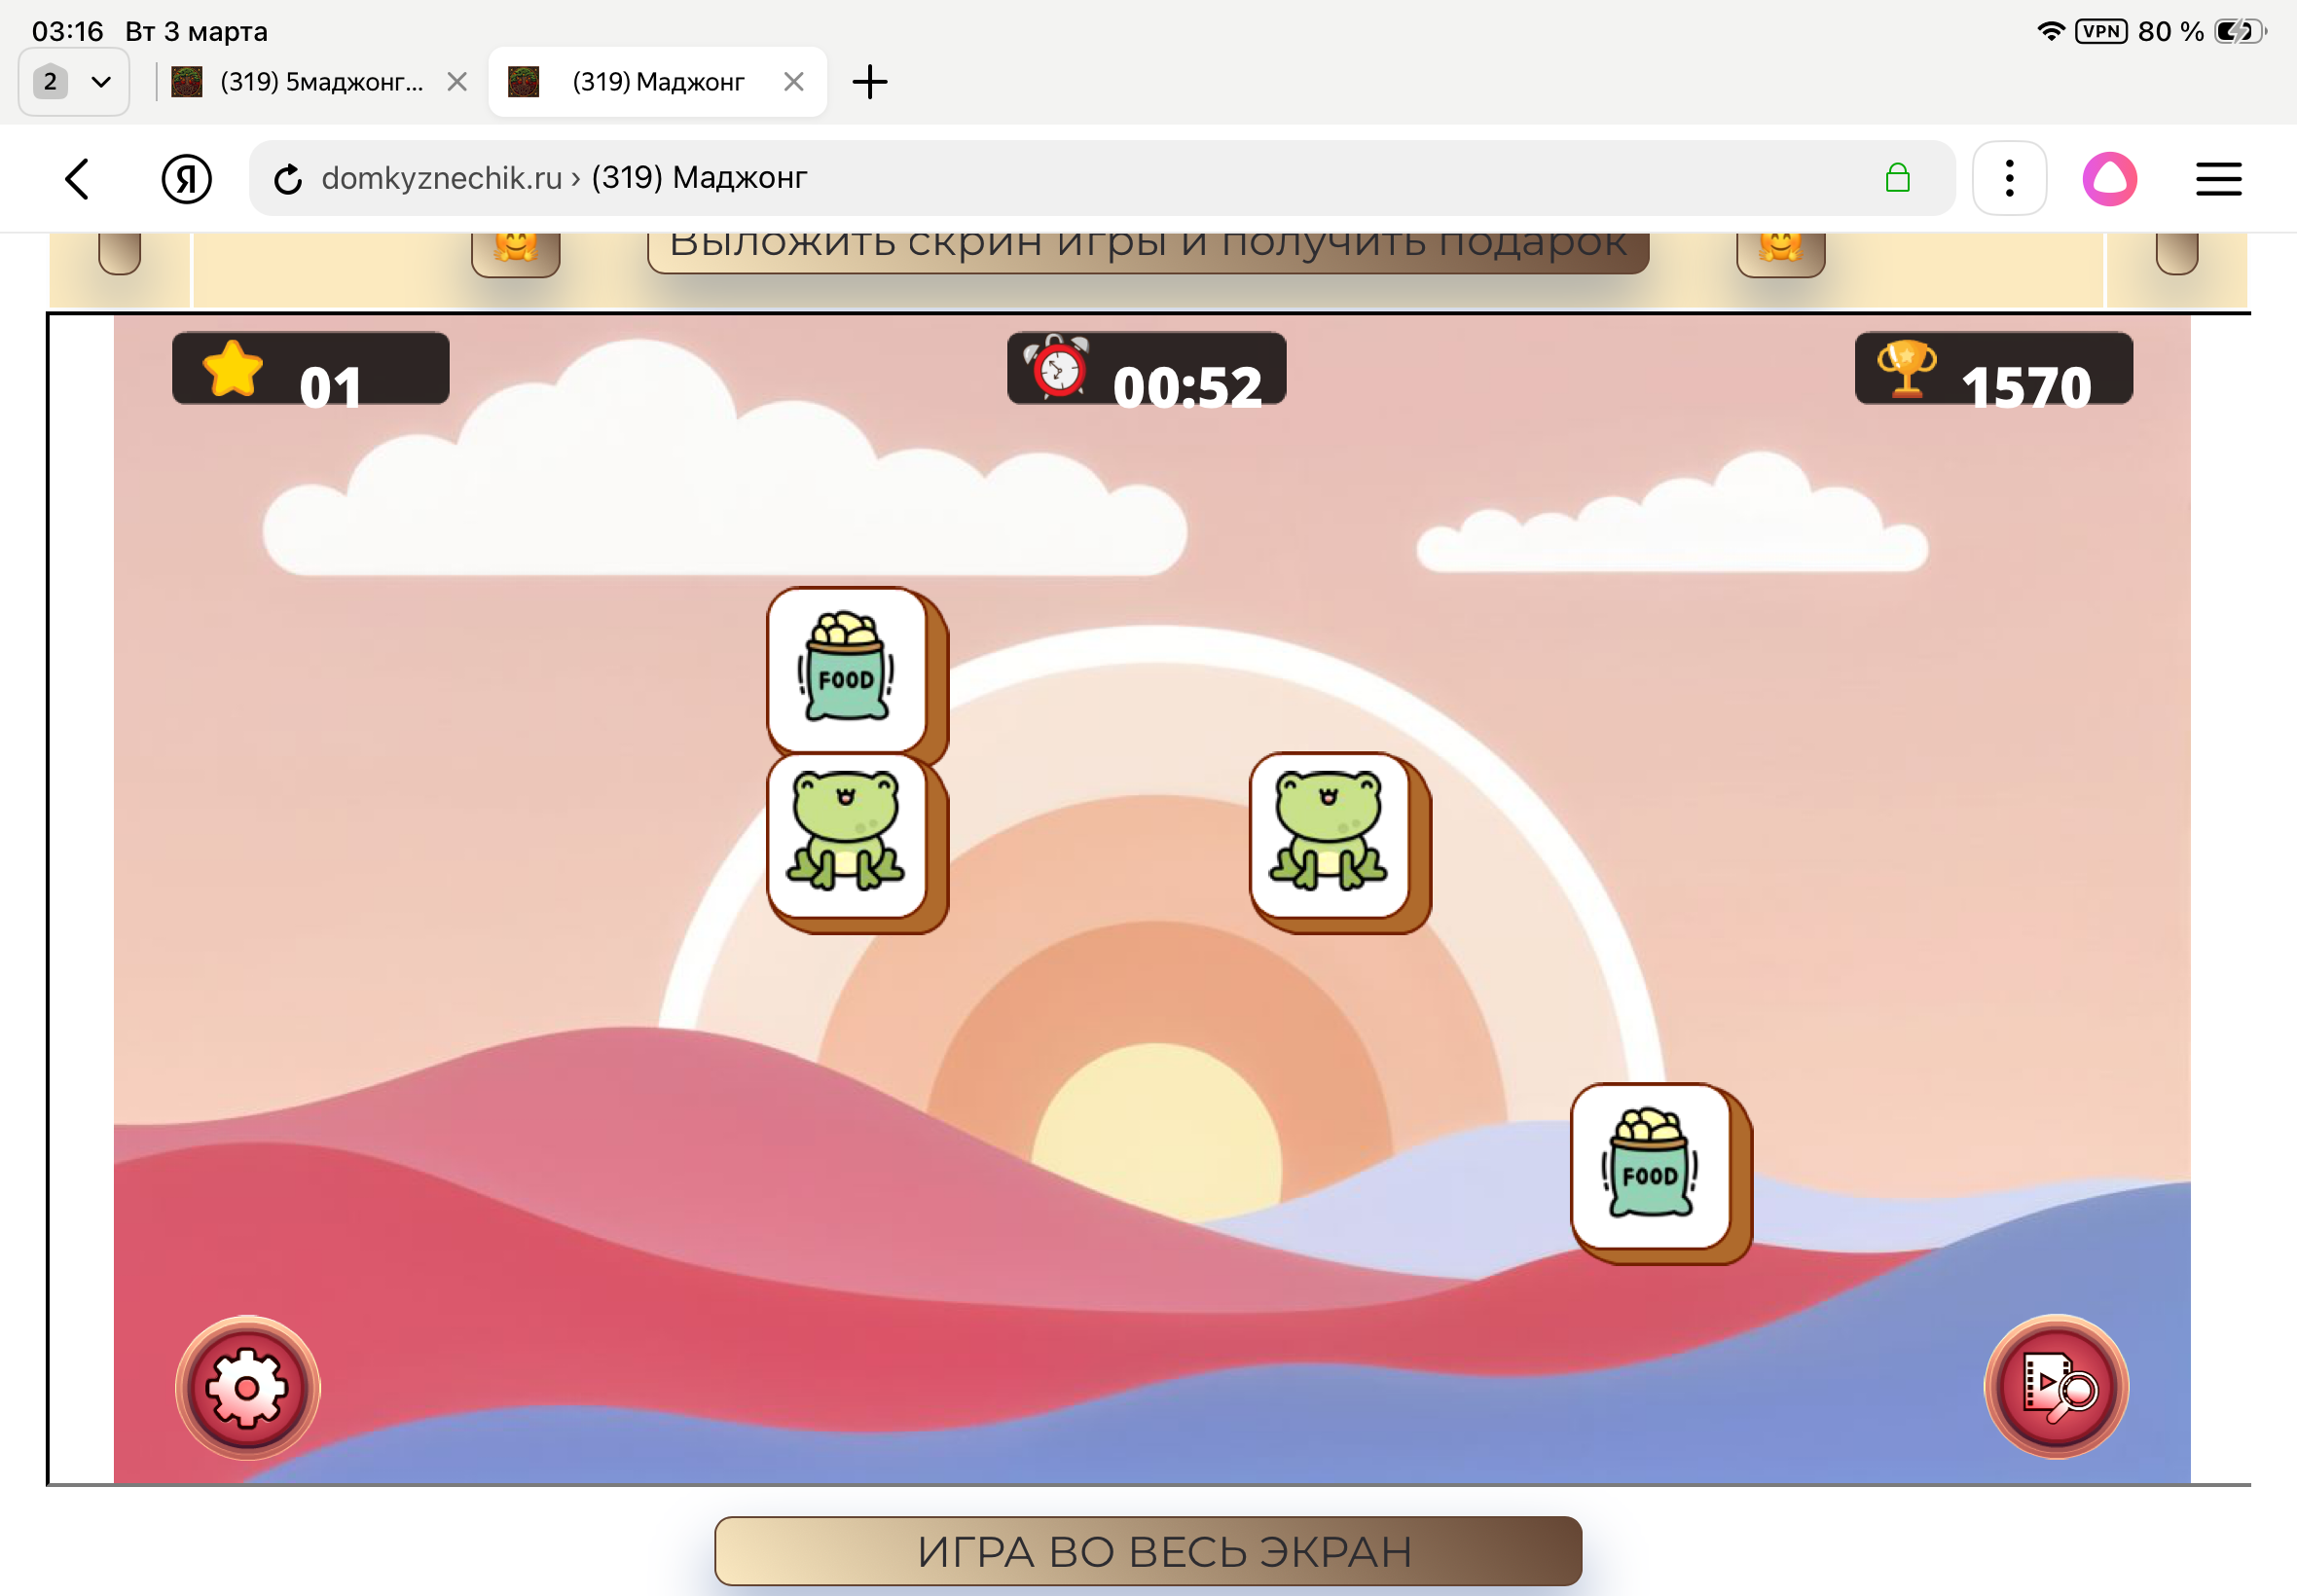Open Alice assistant purple icon
Image resolution: width=2297 pixels, height=1596 pixels.
(x=2109, y=179)
